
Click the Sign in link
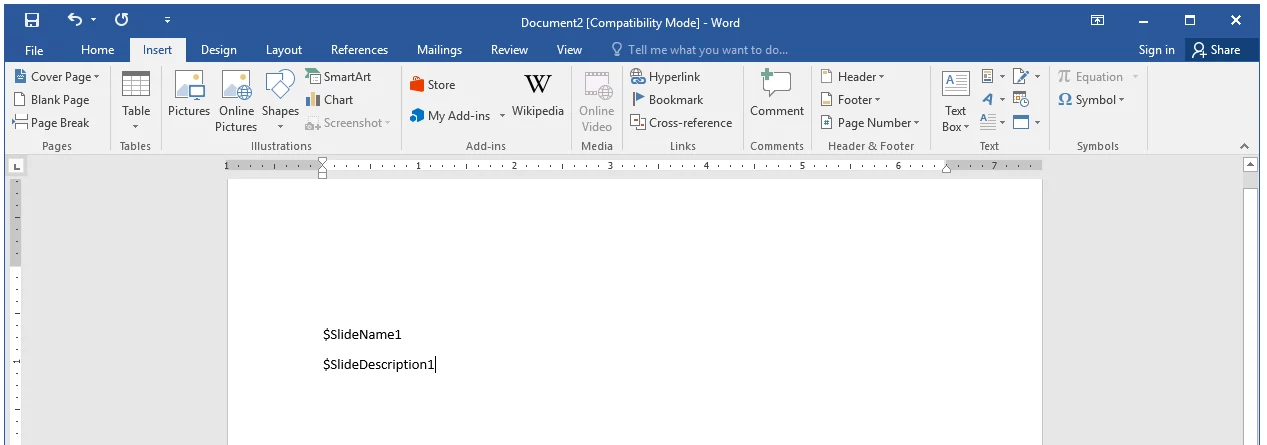point(1156,50)
